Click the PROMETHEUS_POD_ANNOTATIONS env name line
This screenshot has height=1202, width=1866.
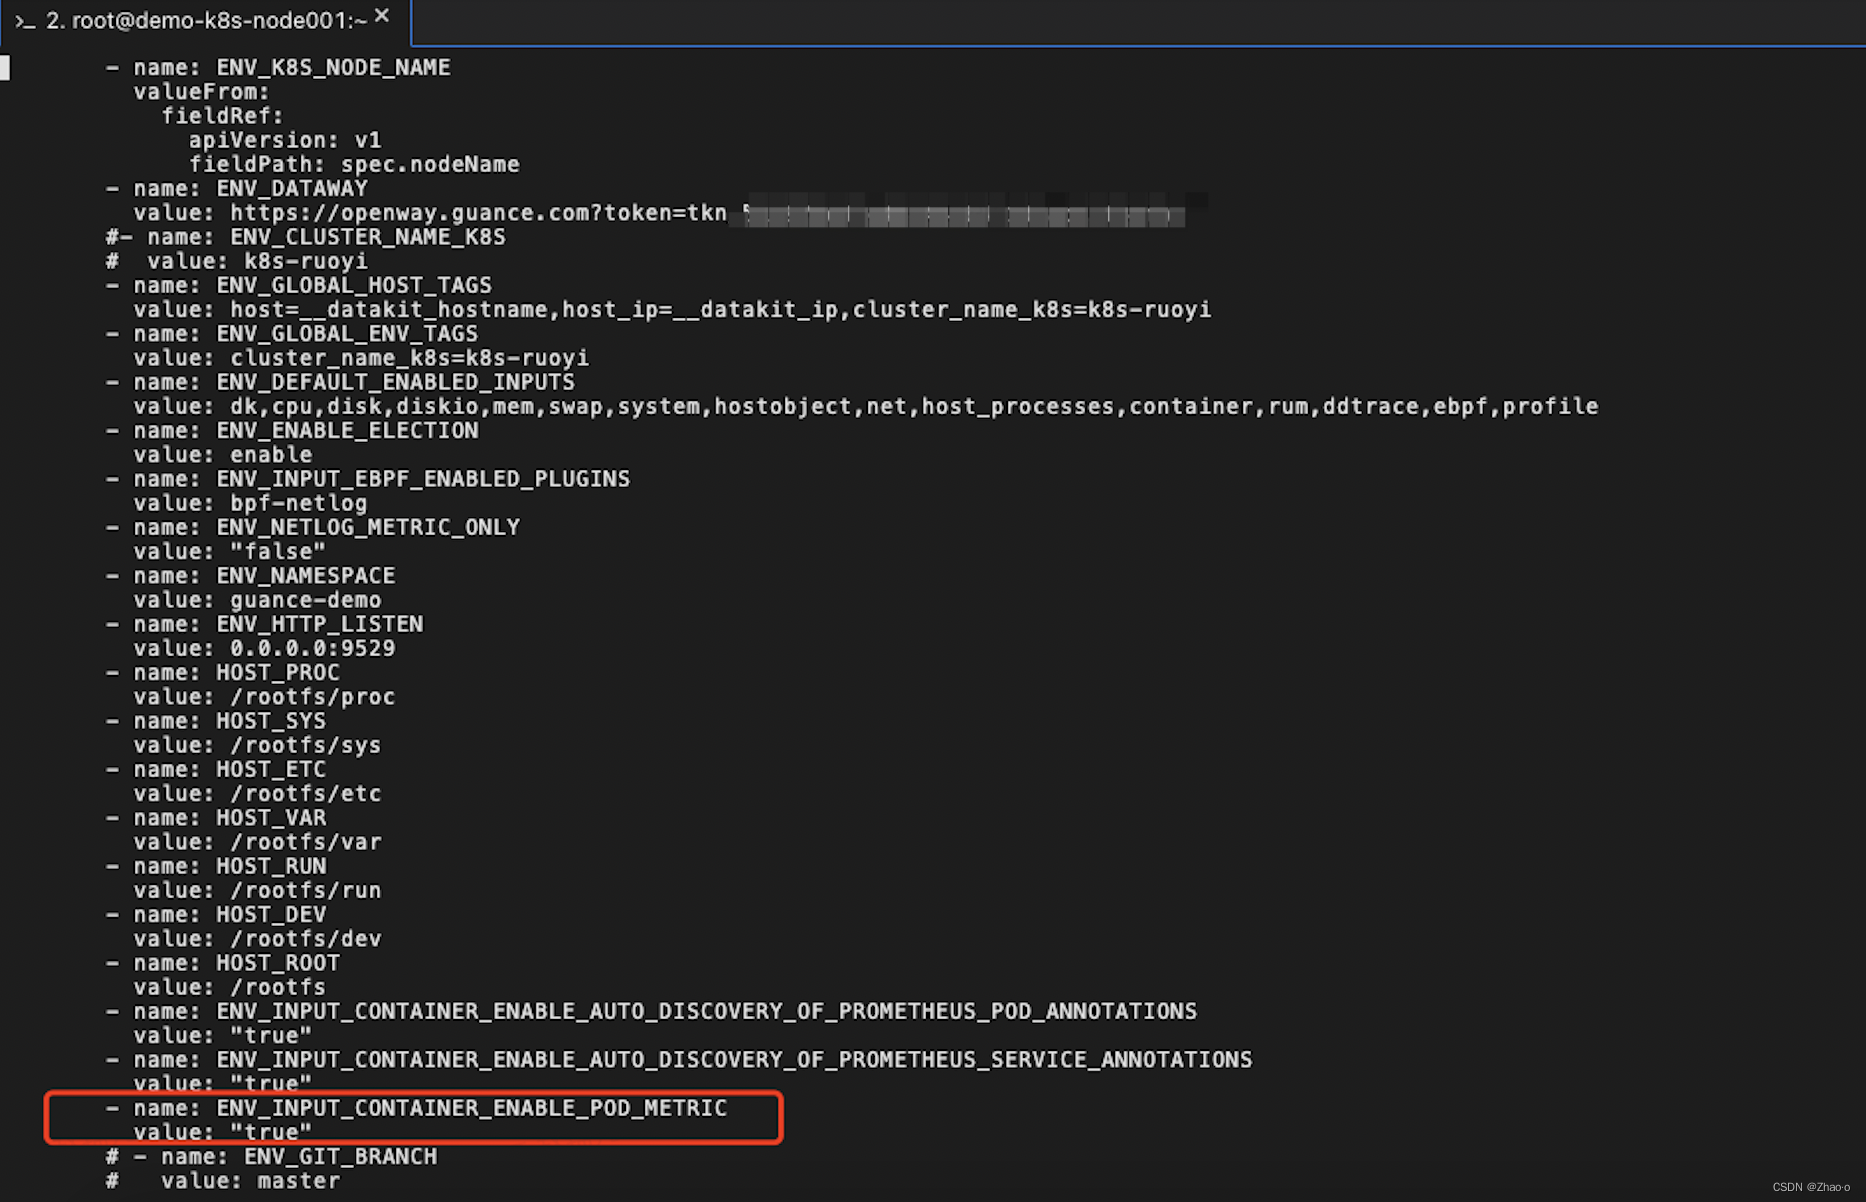(651, 1011)
